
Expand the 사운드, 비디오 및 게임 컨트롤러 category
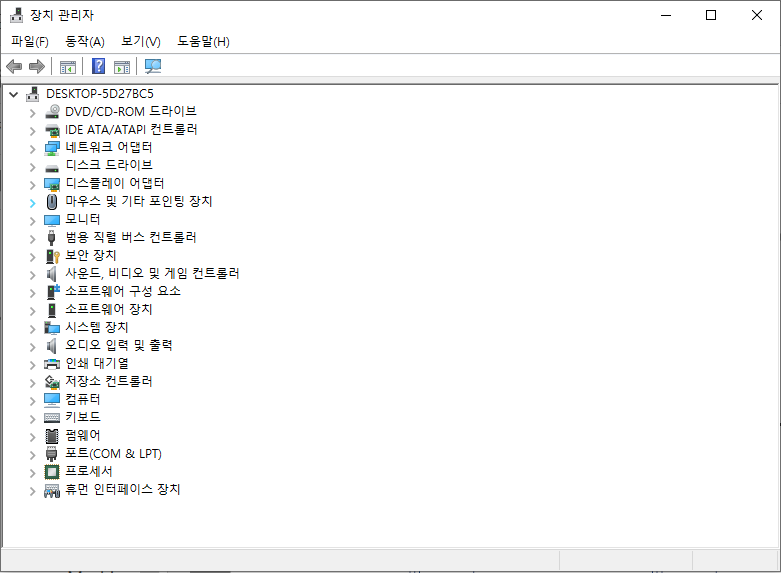[32, 275]
